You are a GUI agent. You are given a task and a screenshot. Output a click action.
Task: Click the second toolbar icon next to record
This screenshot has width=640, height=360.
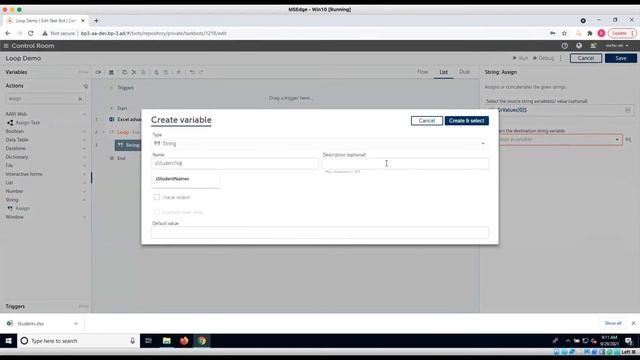coord(111,72)
